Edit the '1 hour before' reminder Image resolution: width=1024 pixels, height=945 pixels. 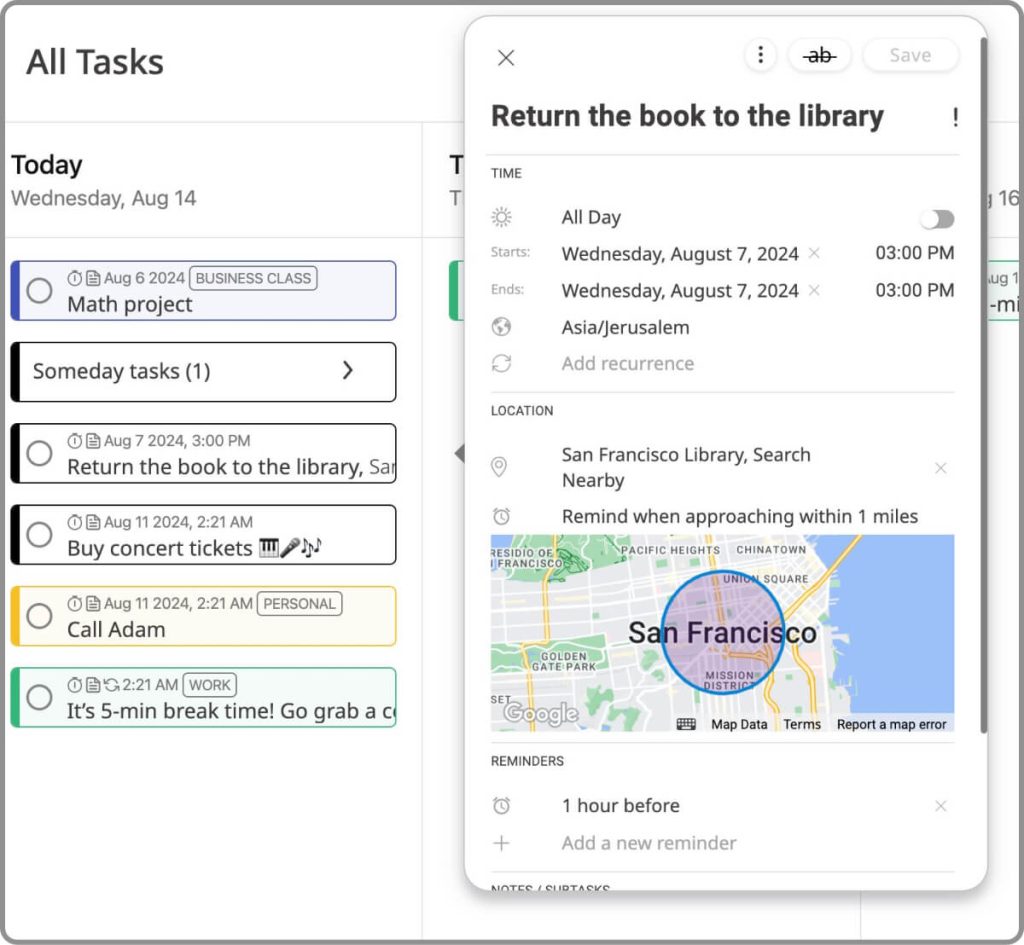coord(620,806)
